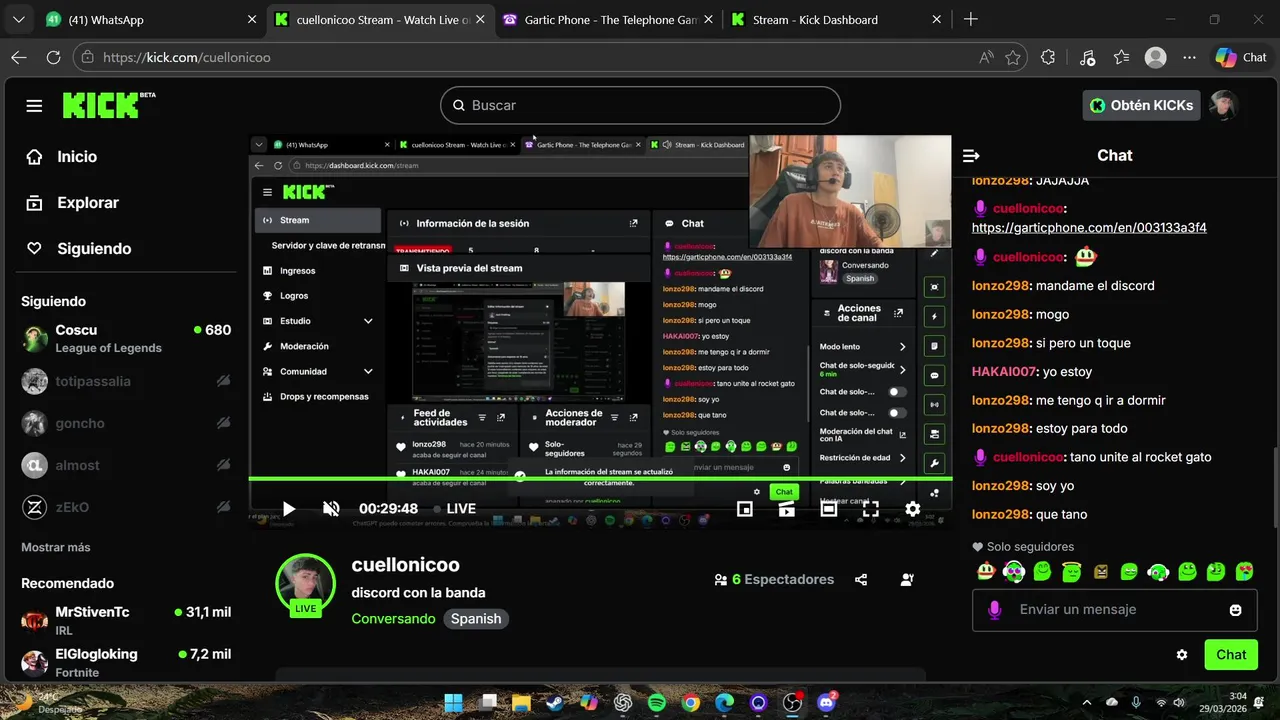Collapse the chat panel
Screen dimensions: 1280x720
(x=971, y=155)
